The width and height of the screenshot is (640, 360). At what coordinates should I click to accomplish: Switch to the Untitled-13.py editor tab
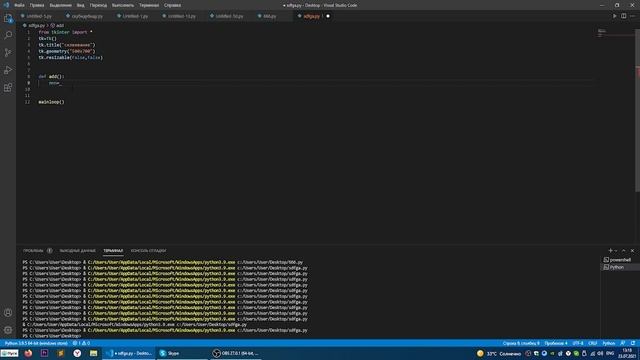point(181,16)
